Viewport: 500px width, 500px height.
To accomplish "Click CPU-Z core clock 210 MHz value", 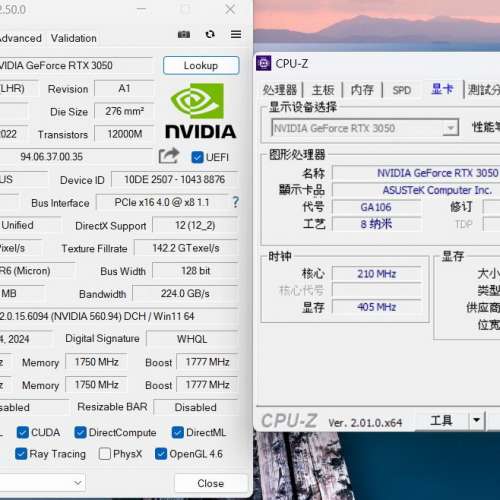I will pyautogui.click(x=377, y=274).
